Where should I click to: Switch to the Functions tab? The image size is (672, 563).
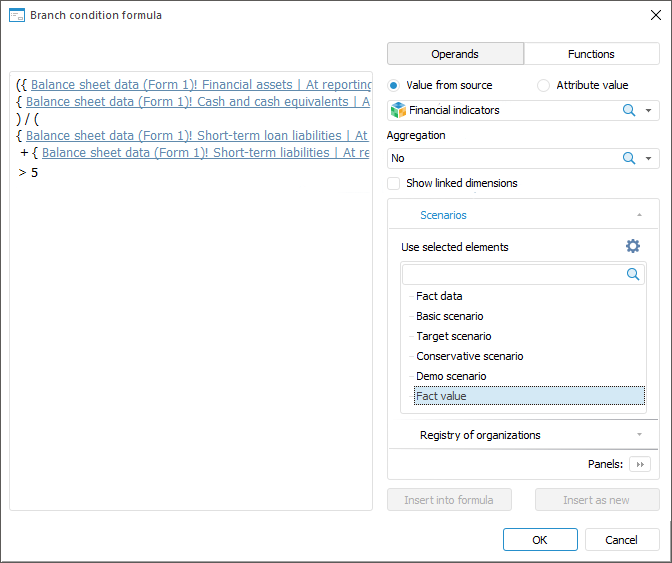(591, 54)
